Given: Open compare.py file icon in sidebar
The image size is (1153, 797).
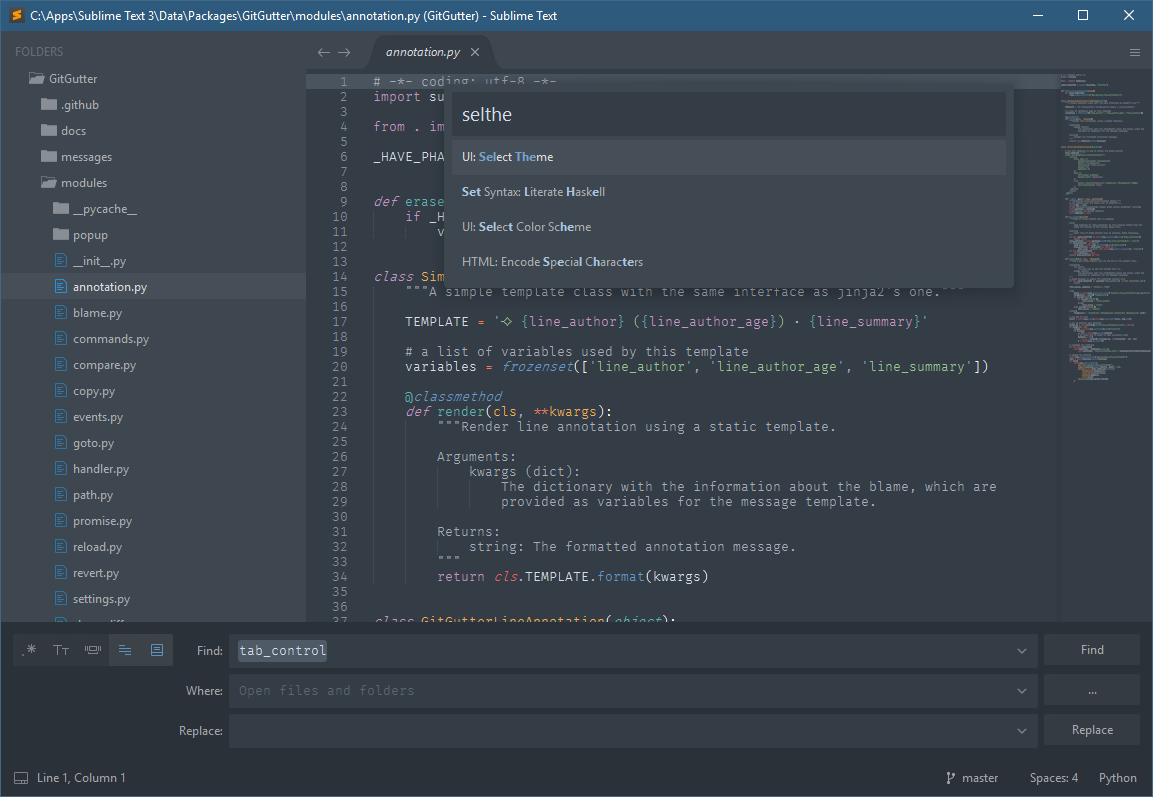Looking at the screenshot, I should [61, 365].
